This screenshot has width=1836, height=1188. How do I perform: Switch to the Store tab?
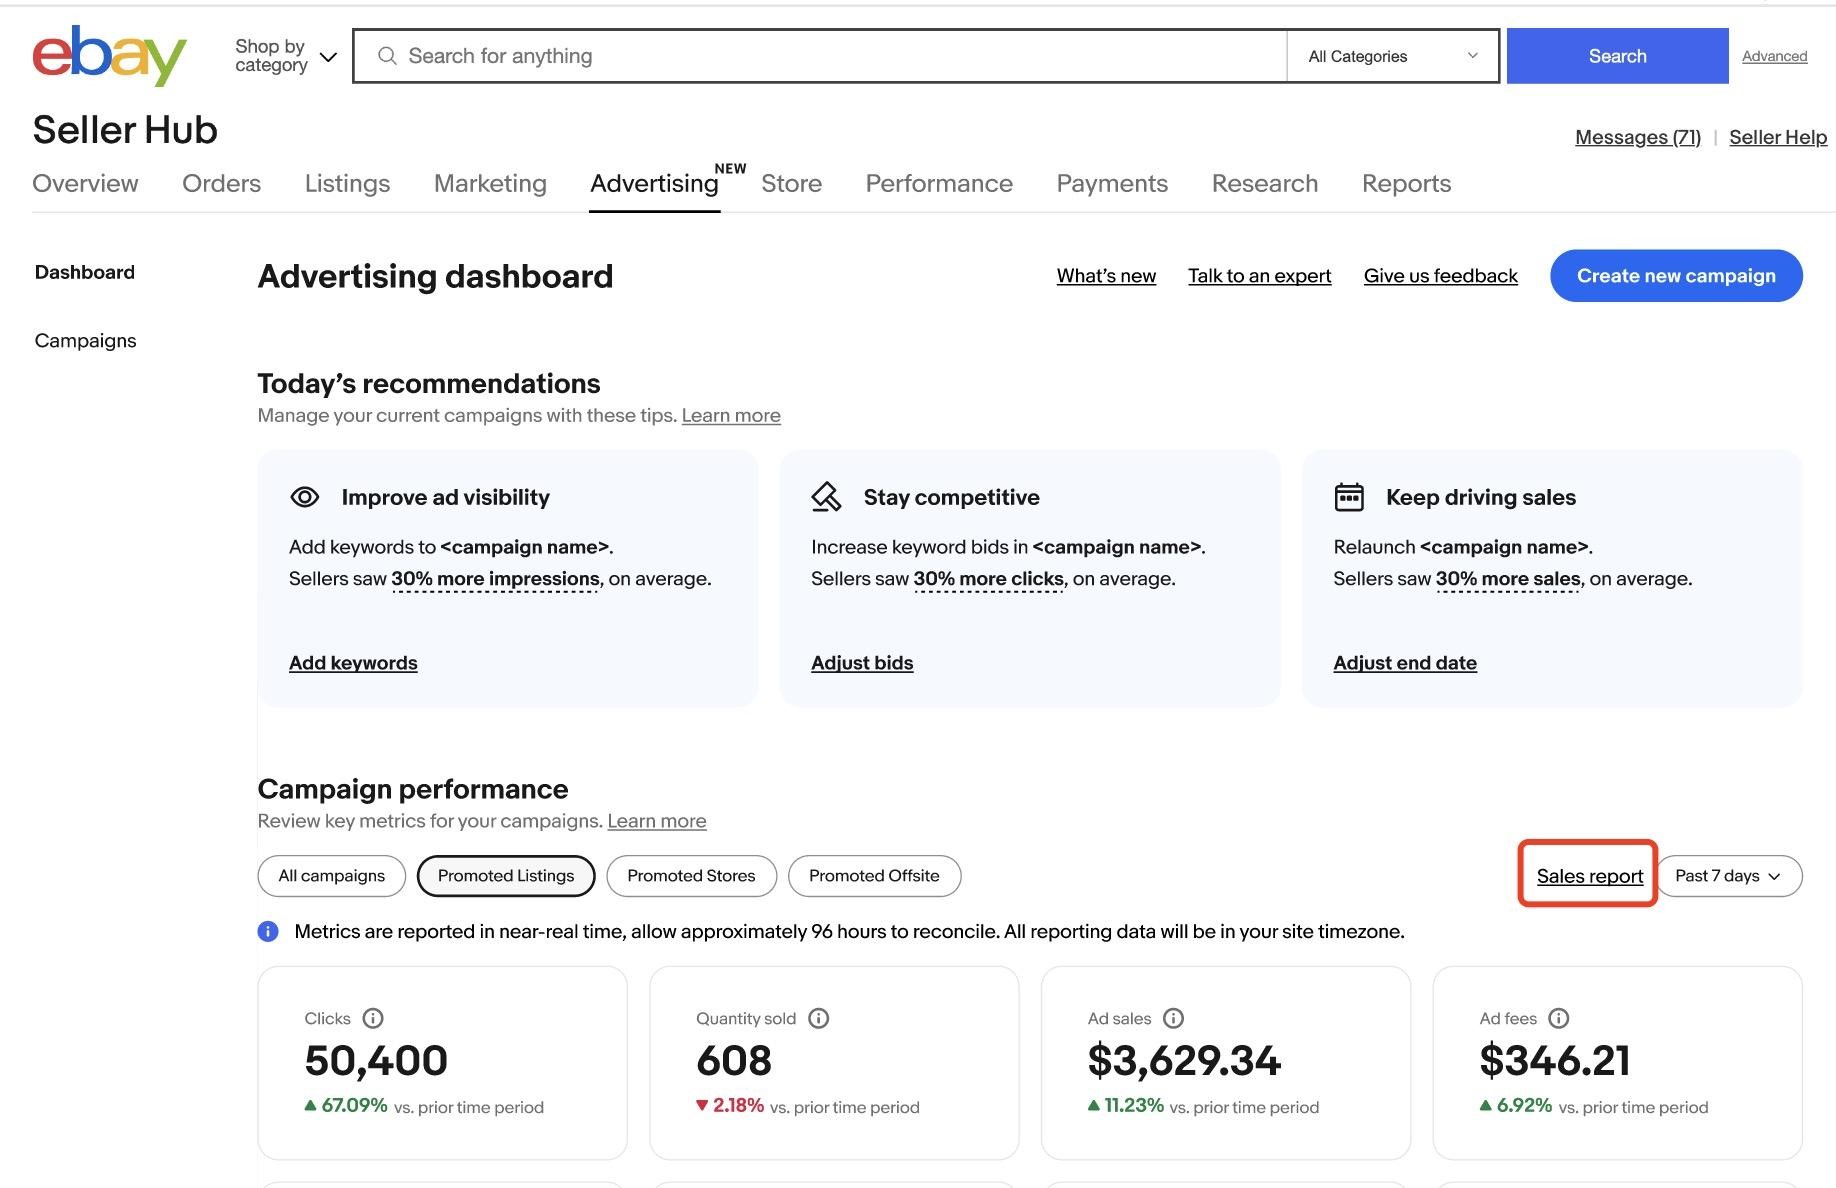click(x=791, y=183)
